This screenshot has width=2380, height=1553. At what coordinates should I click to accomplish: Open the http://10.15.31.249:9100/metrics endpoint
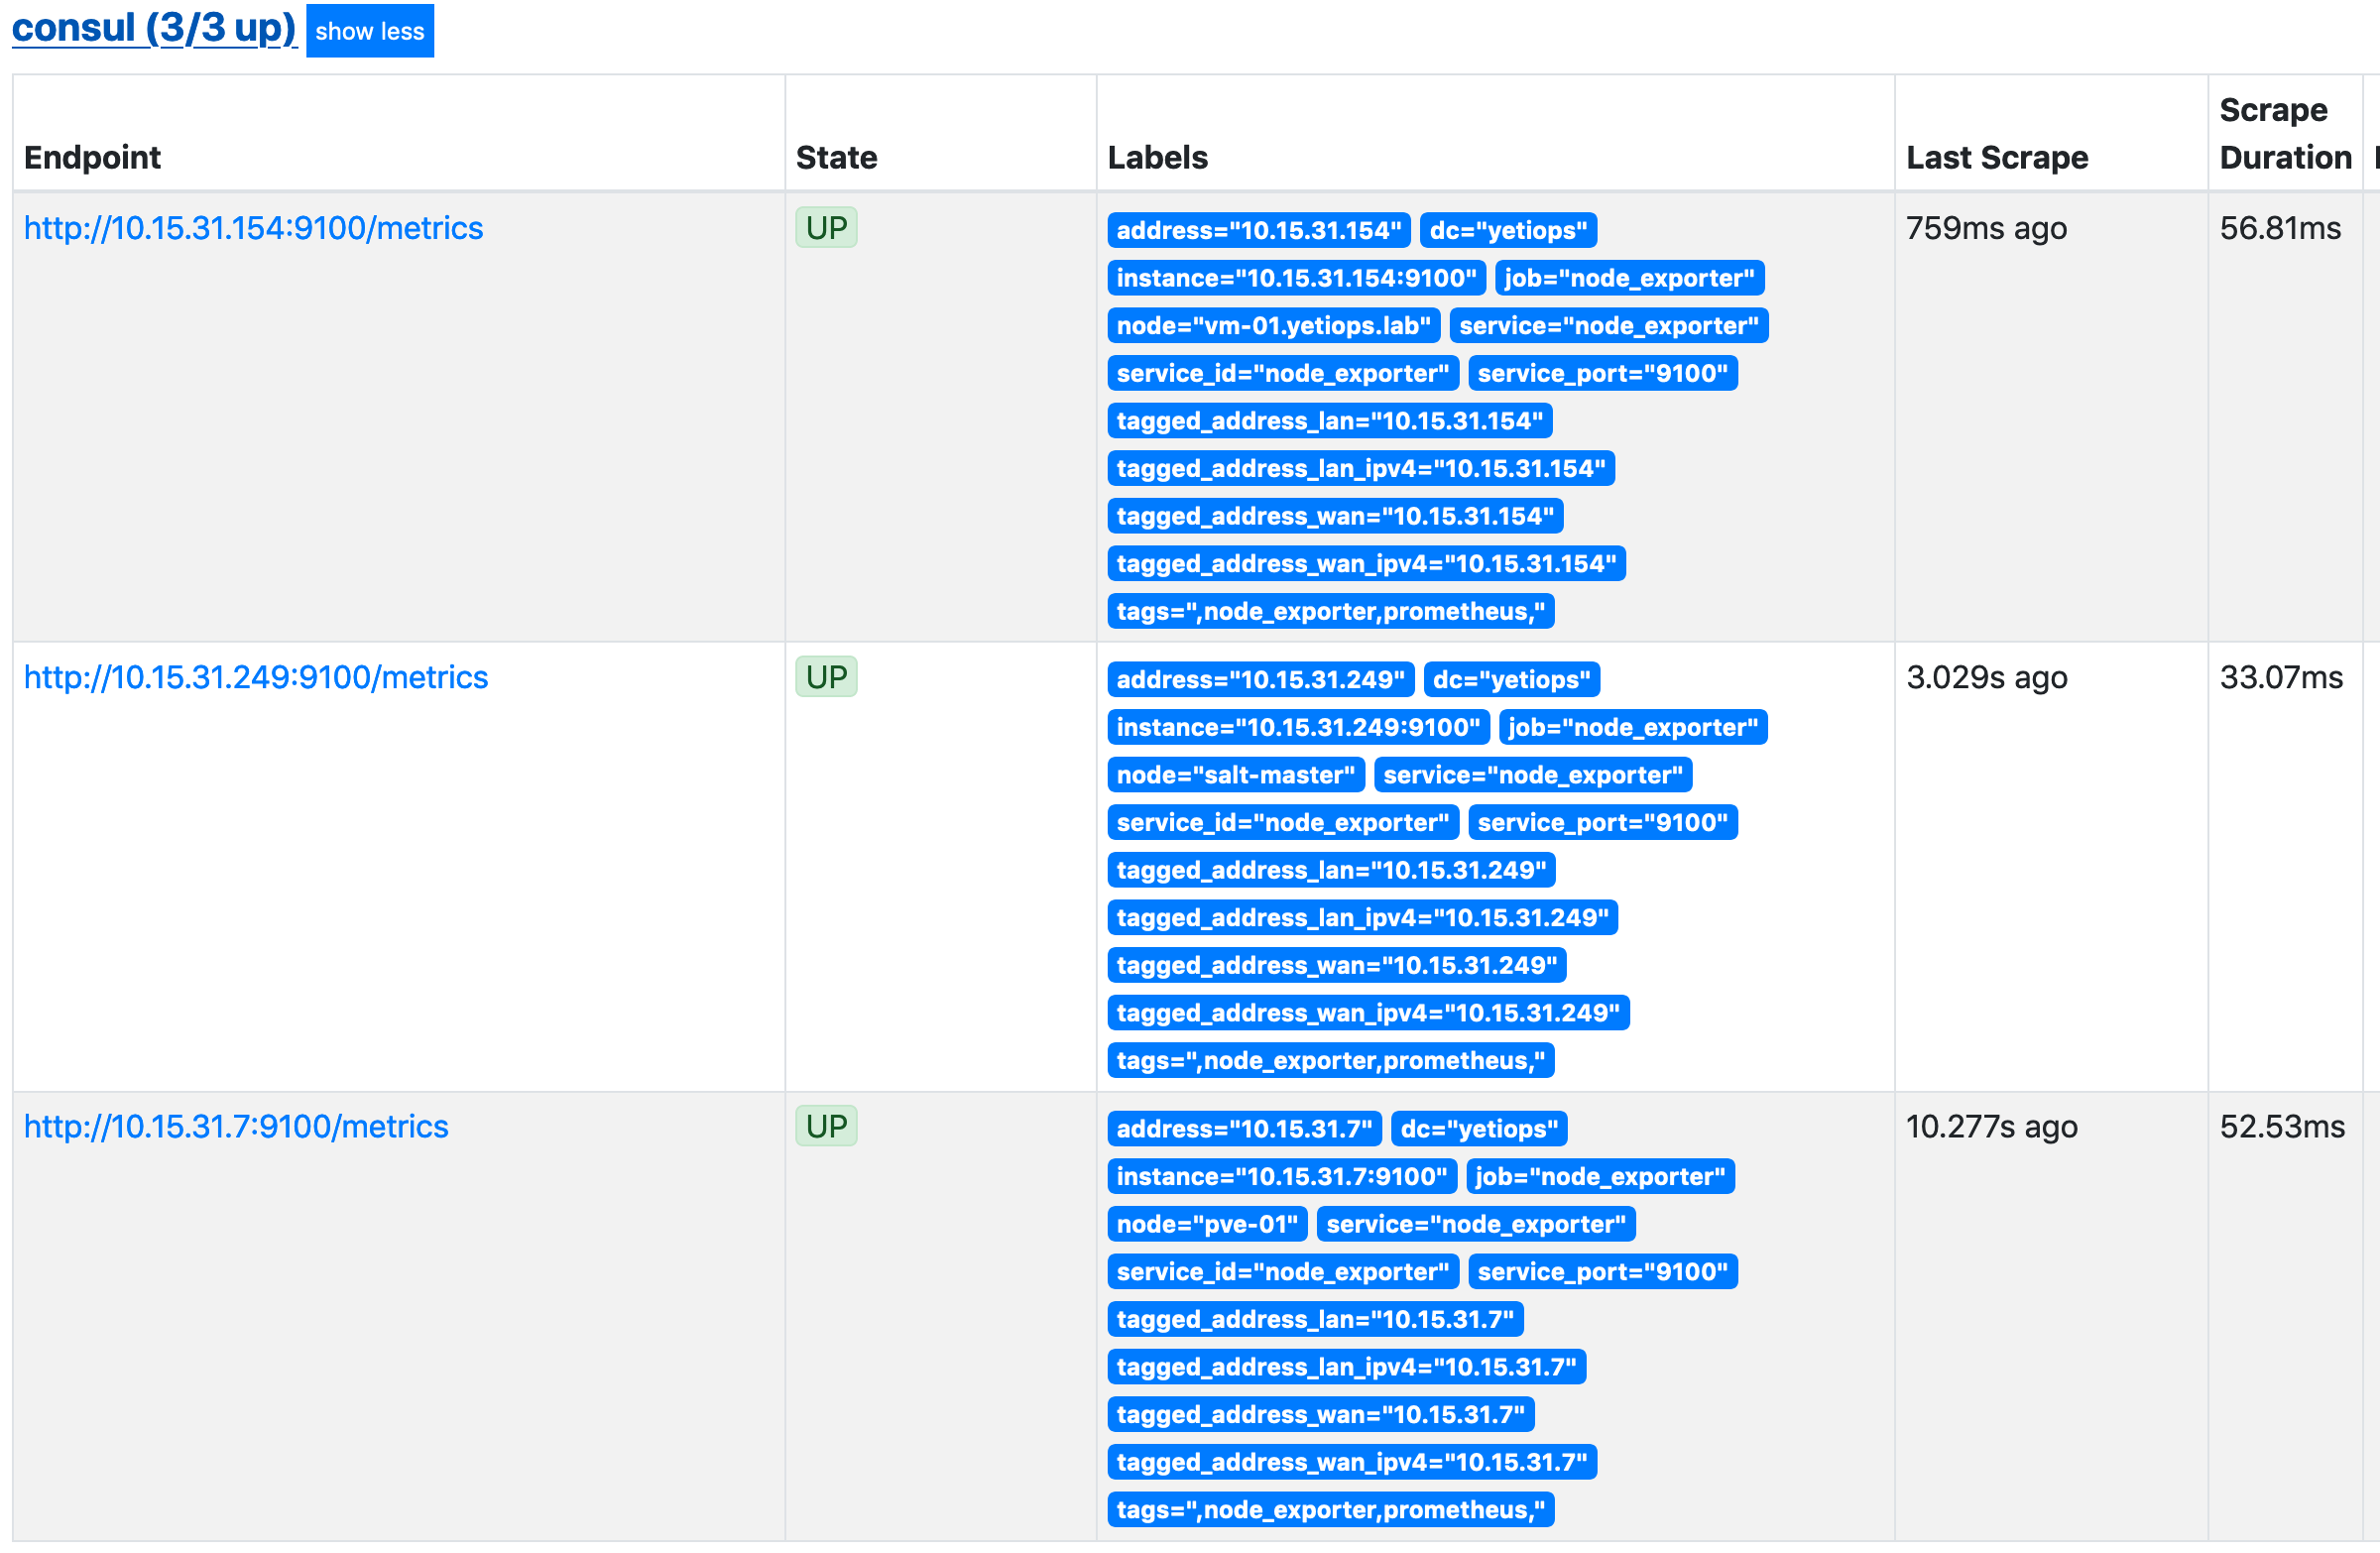click(x=255, y=677)
